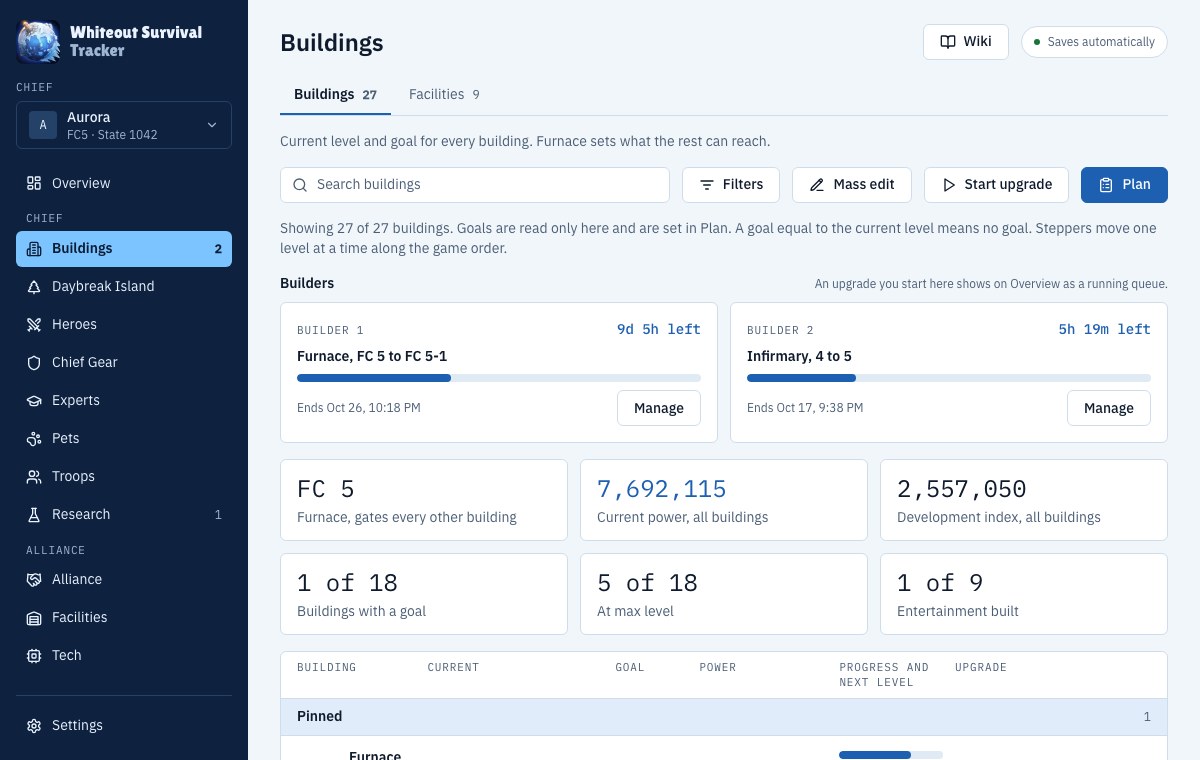Click the Overview grid icon

pyautogui.click(x=34, y=183)
